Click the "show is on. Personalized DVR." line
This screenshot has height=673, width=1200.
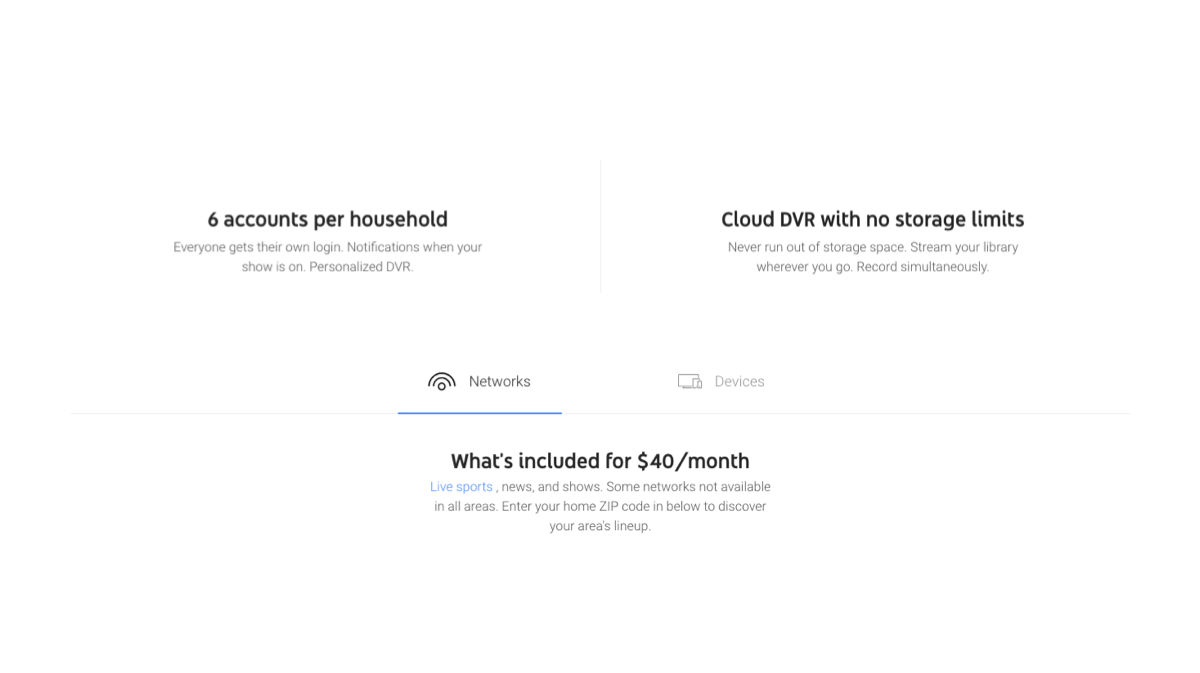(327, 267)
